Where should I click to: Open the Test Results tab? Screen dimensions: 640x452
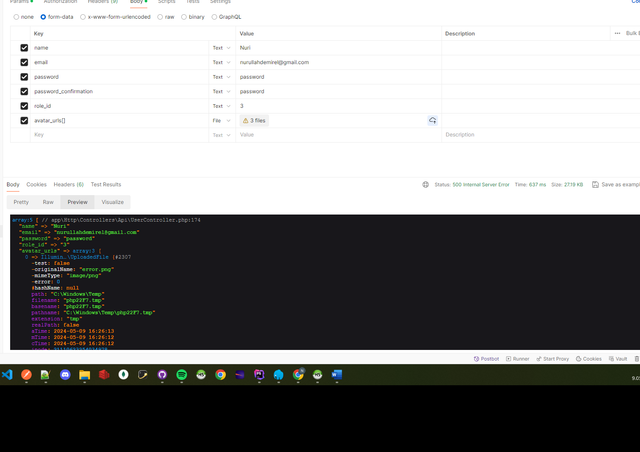106,185
